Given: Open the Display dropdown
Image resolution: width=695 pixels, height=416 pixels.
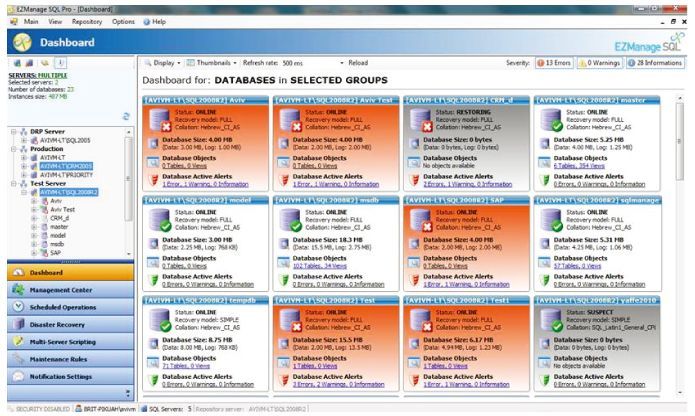Looking at the screenshot, I should pos(159,62).
